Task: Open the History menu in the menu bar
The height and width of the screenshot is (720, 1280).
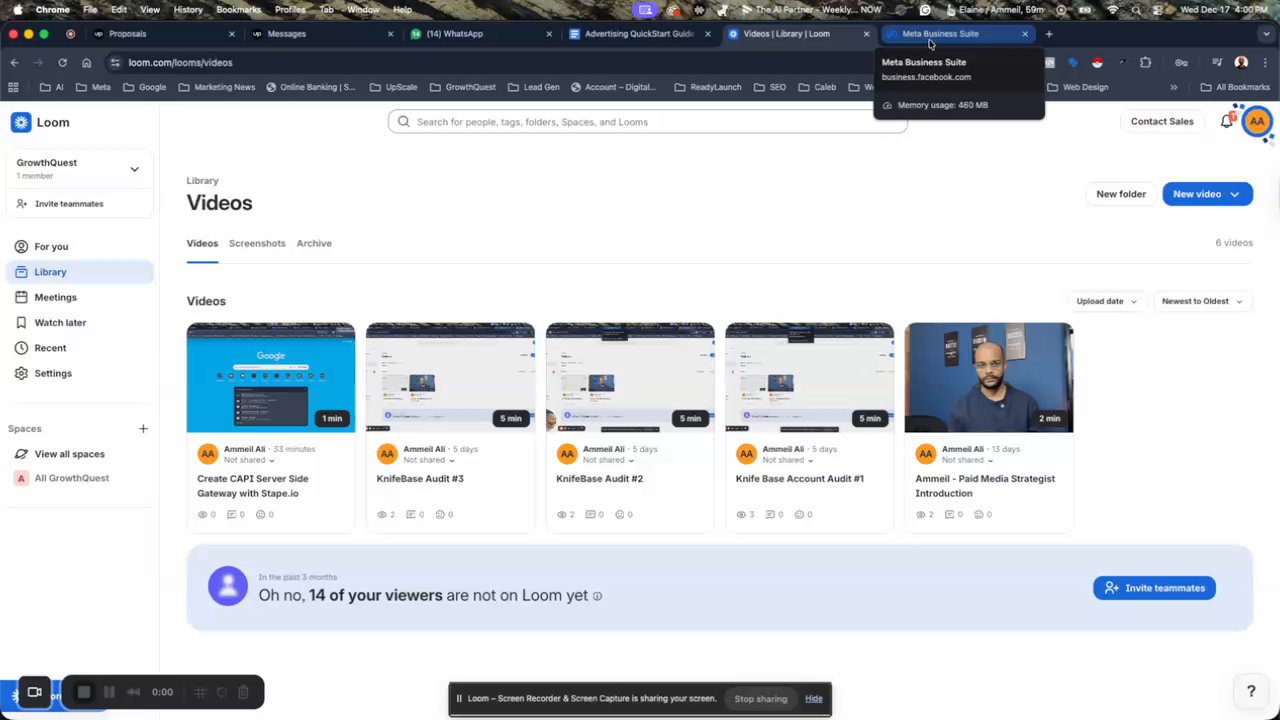Action: 188,10
